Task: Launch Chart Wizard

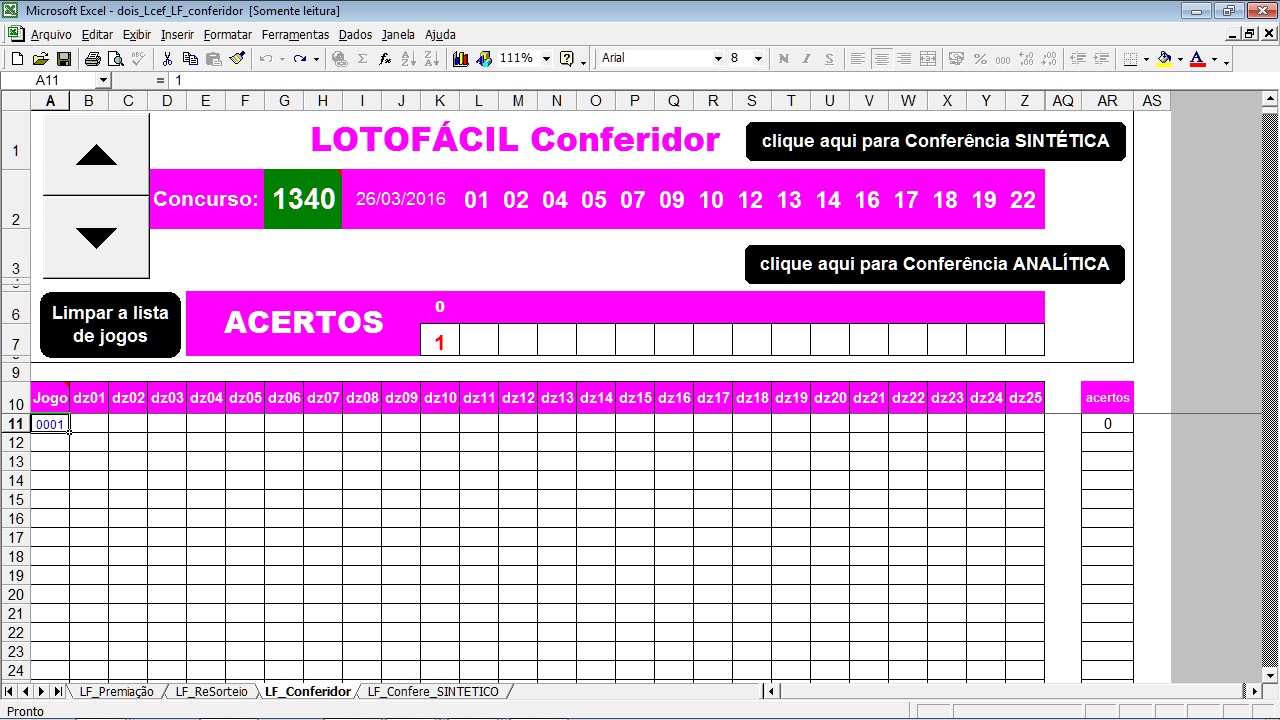Action: 461,59
